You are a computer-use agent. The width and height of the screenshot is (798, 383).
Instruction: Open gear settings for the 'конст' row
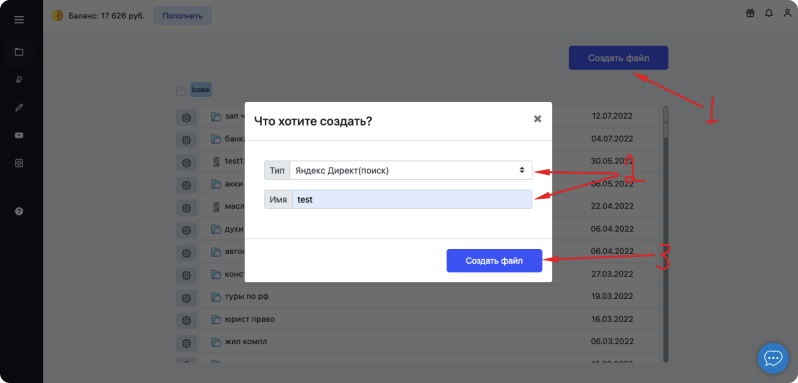pos(186,275)
